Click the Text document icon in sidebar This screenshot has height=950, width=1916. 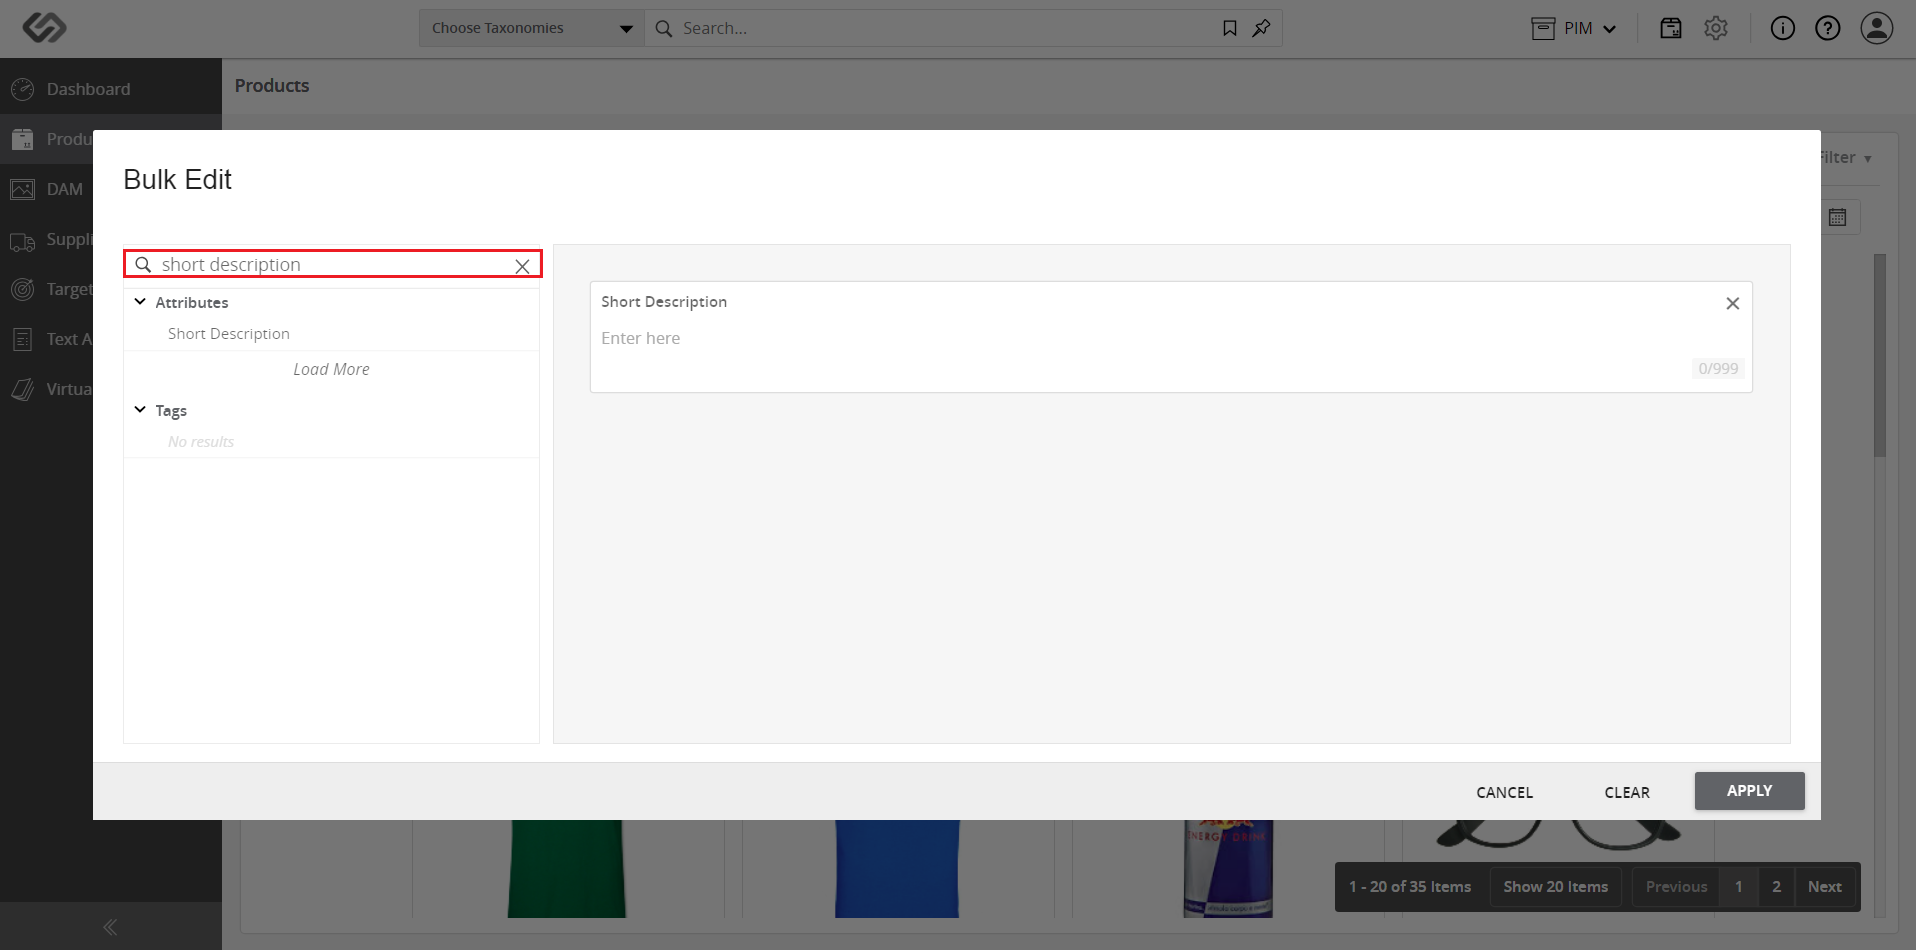coord(23,339)
